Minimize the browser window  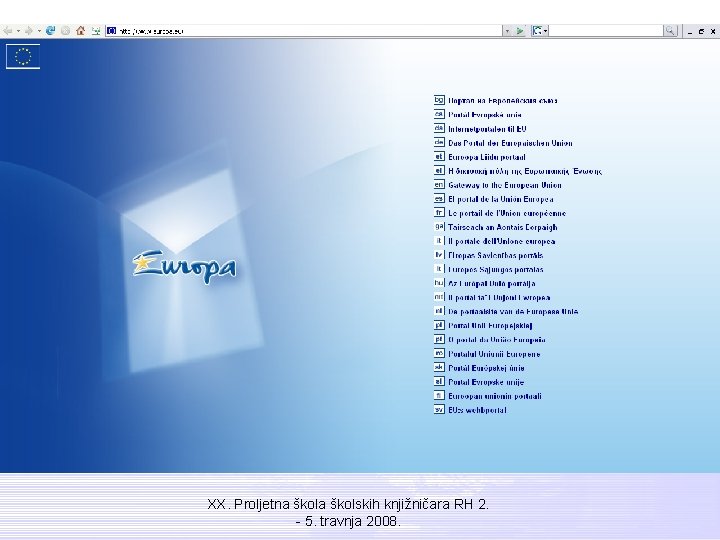[x=690, y=32]
